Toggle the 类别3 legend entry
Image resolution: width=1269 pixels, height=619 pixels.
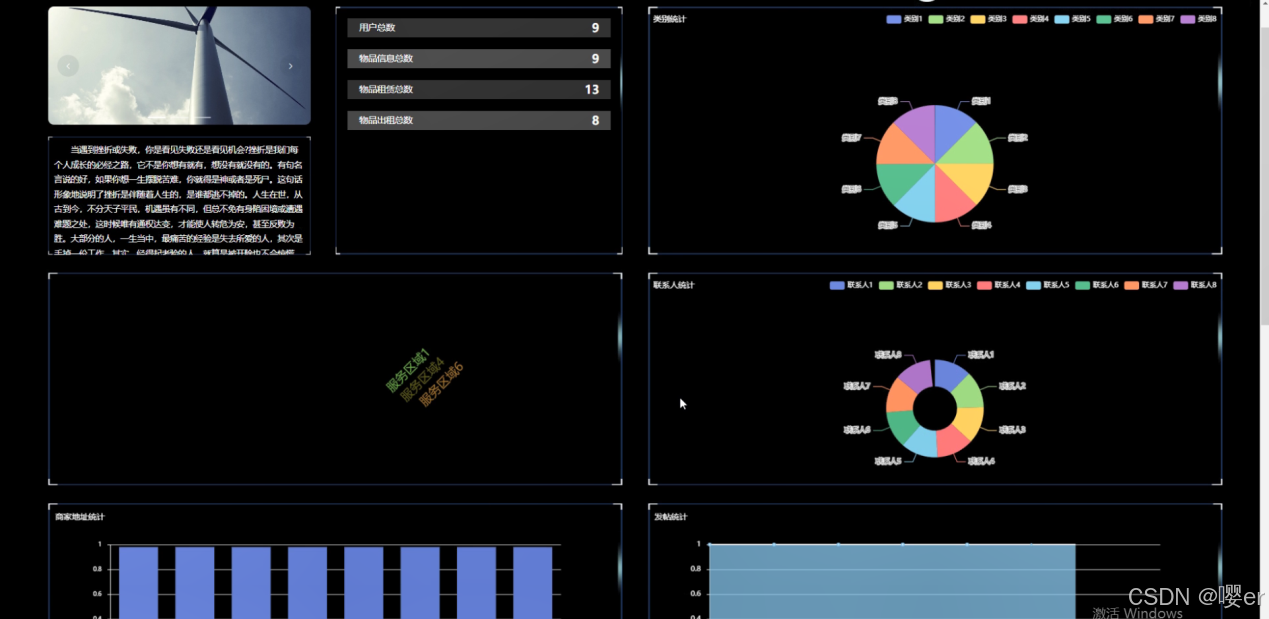click(988, 19)
